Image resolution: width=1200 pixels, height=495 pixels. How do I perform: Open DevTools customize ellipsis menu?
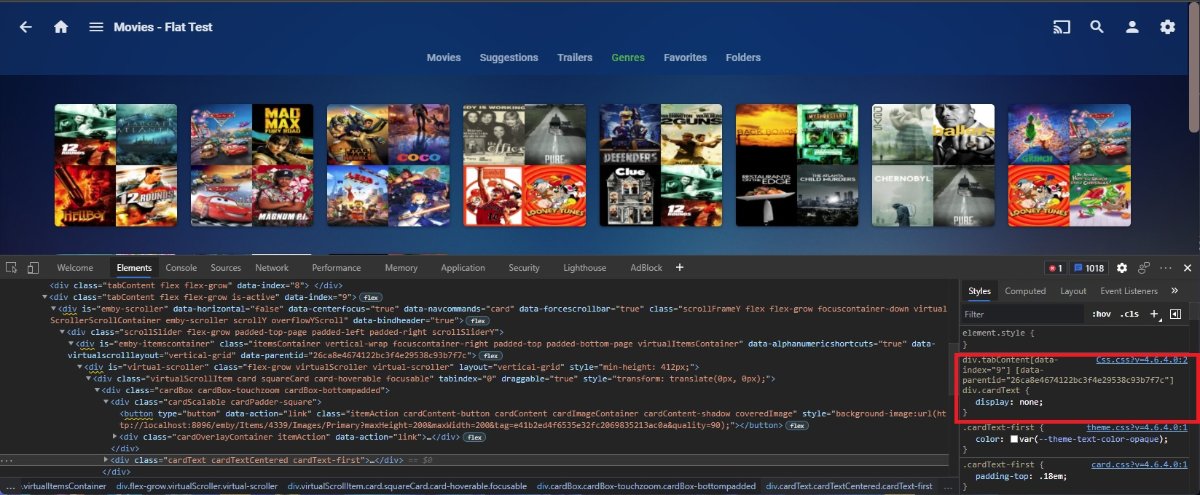(1165, 268)
